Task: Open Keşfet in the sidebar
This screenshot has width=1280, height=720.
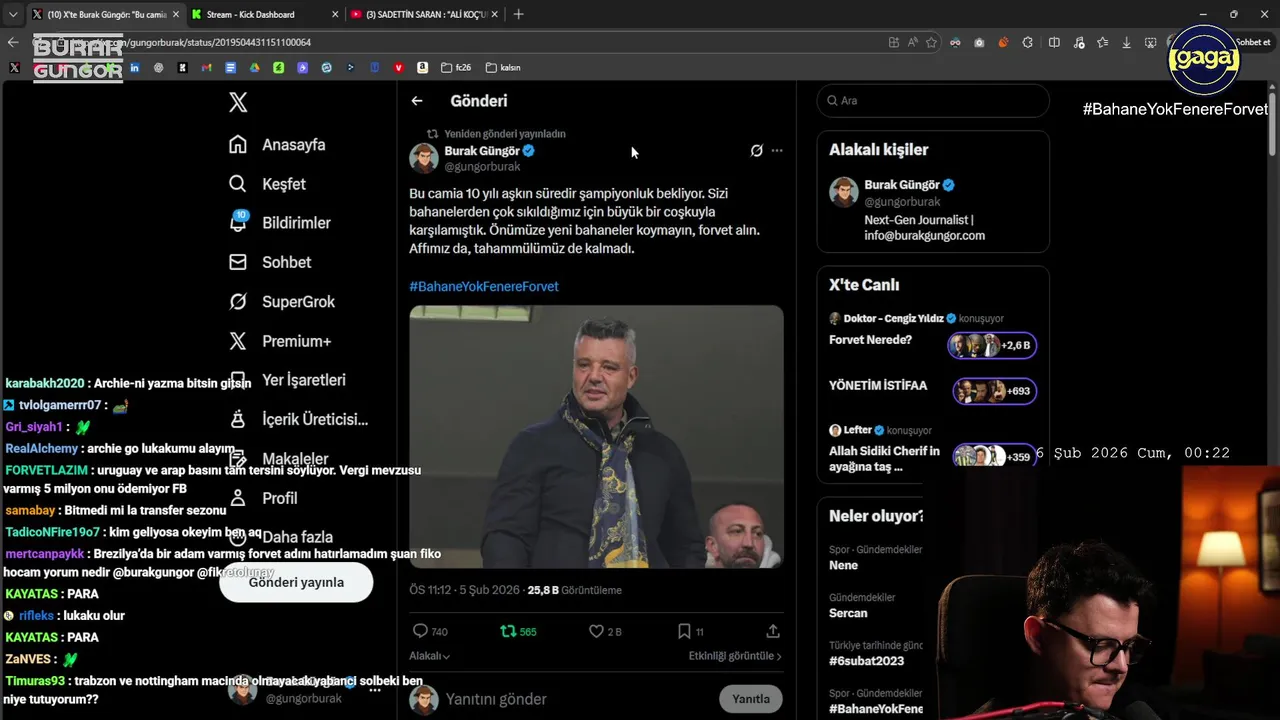Action: [267, 184]
